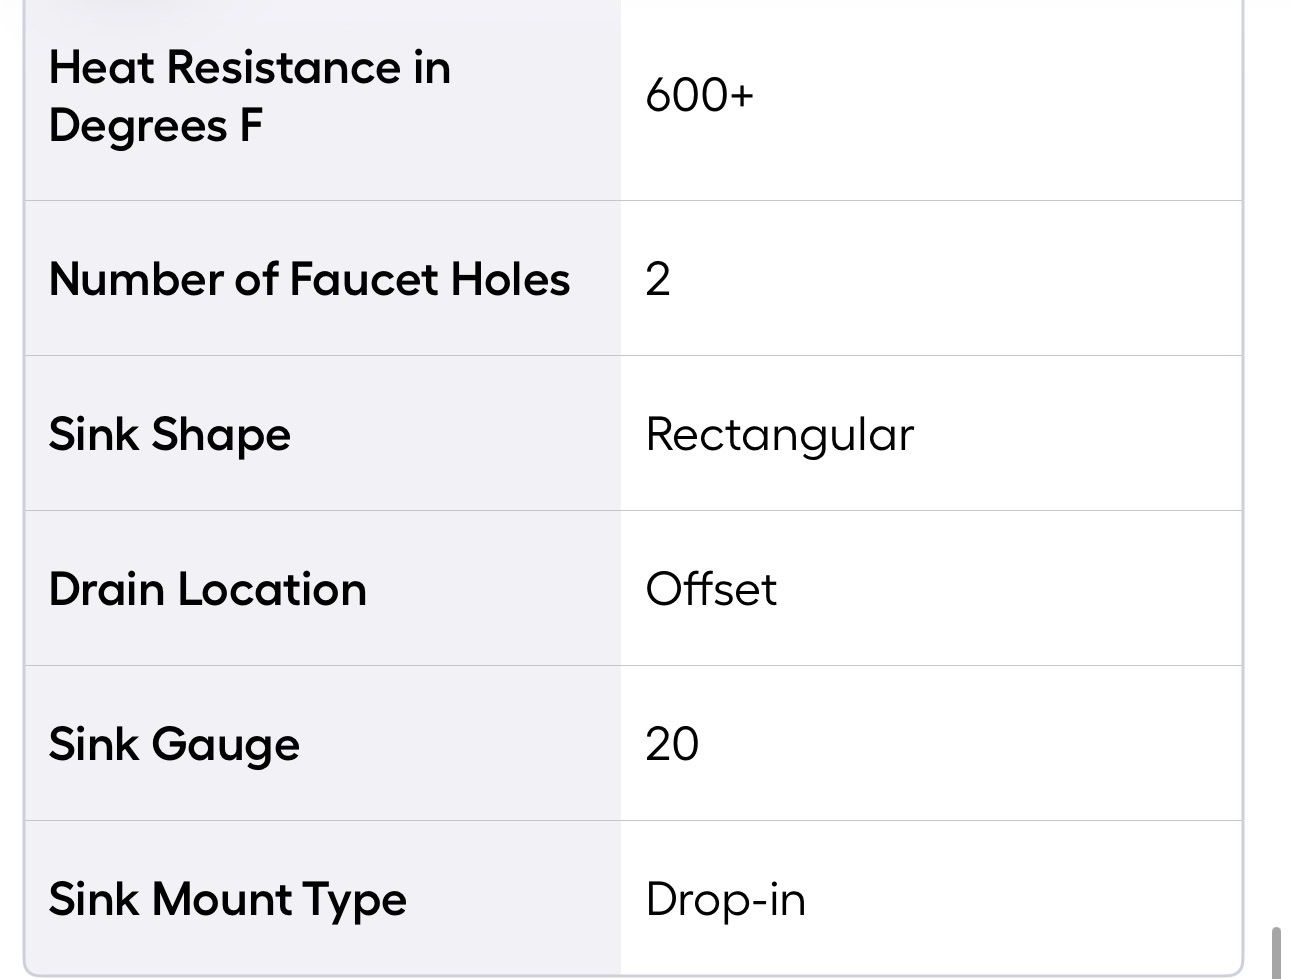This screenshot has width=1290, height=979.
Task: Click the sink gauge value 20
Action: coord(672,745)
